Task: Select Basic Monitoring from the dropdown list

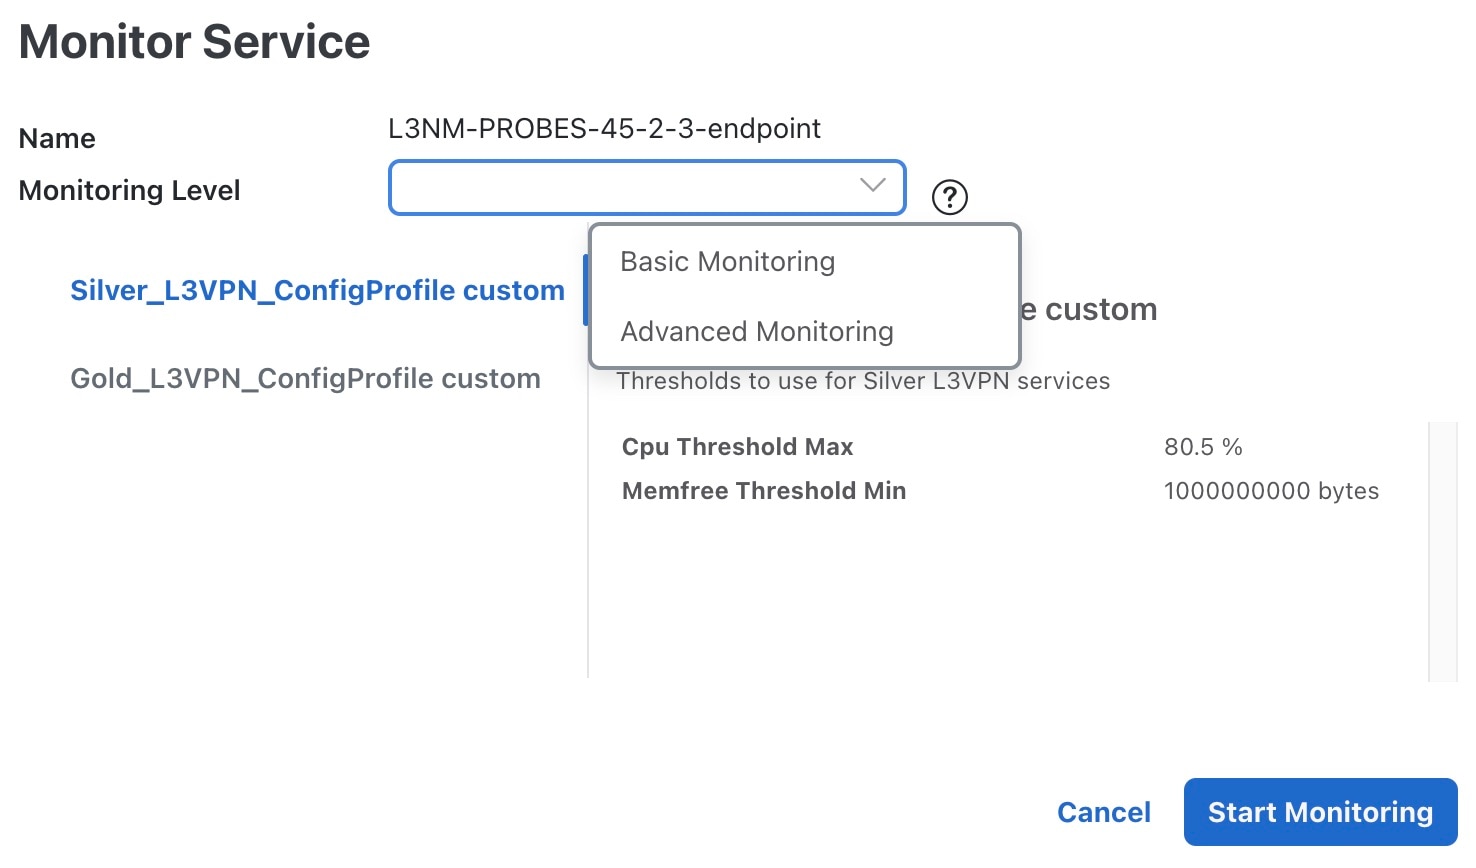Action: pyautogui.click(x=727, y=262)
